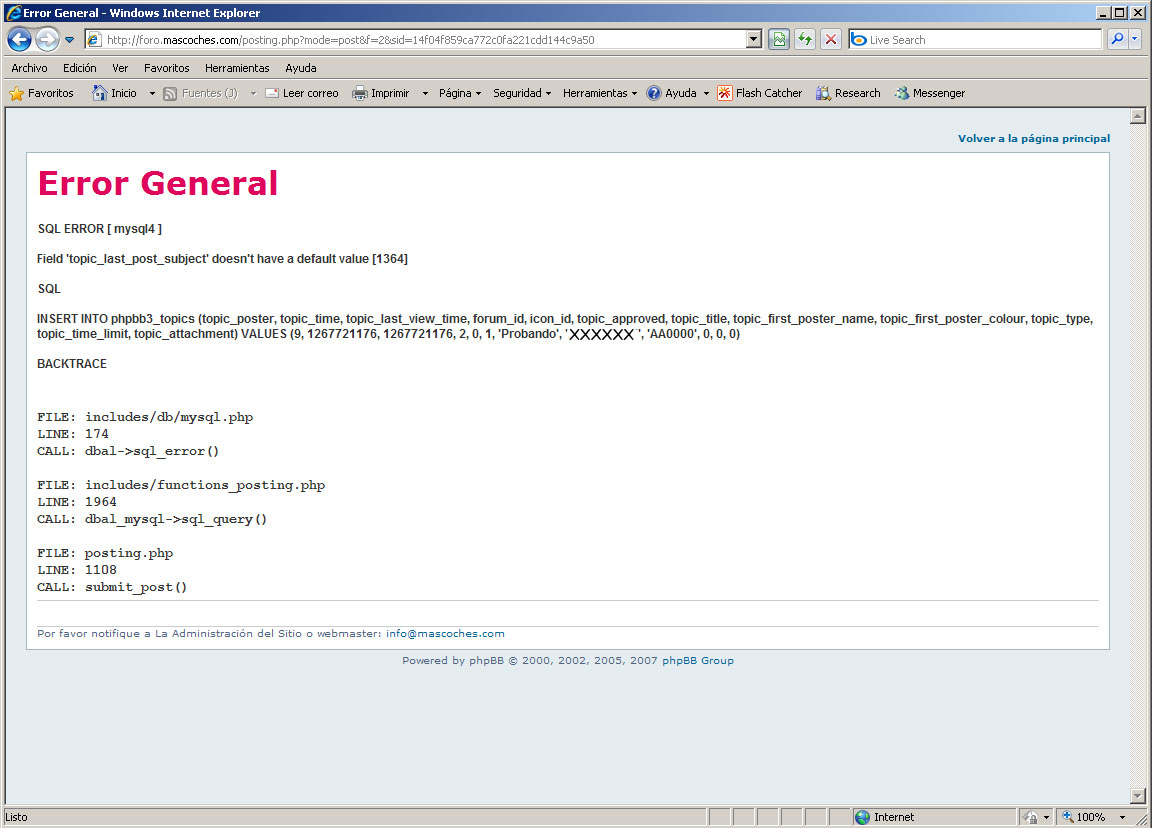Click the 'CALL: submit_post()' line

[112, 587]
